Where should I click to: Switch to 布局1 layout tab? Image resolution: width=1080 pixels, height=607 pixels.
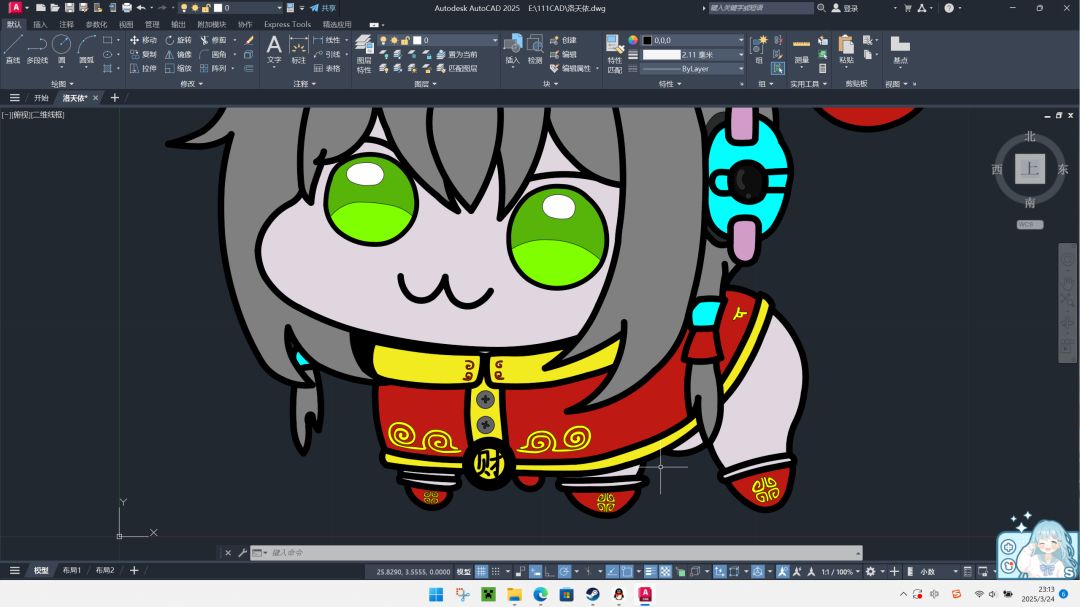(x=72, y=570)
